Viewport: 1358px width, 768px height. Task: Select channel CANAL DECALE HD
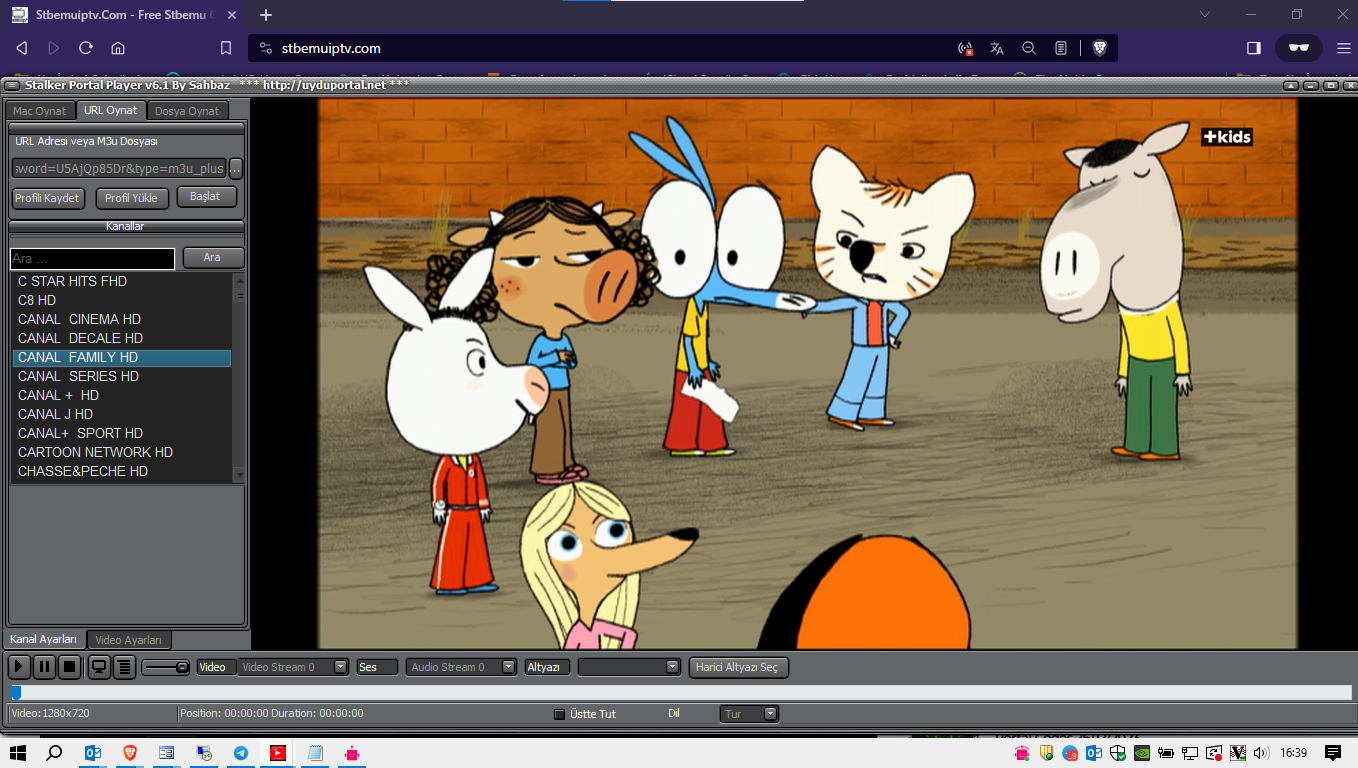tap(122, 338)
